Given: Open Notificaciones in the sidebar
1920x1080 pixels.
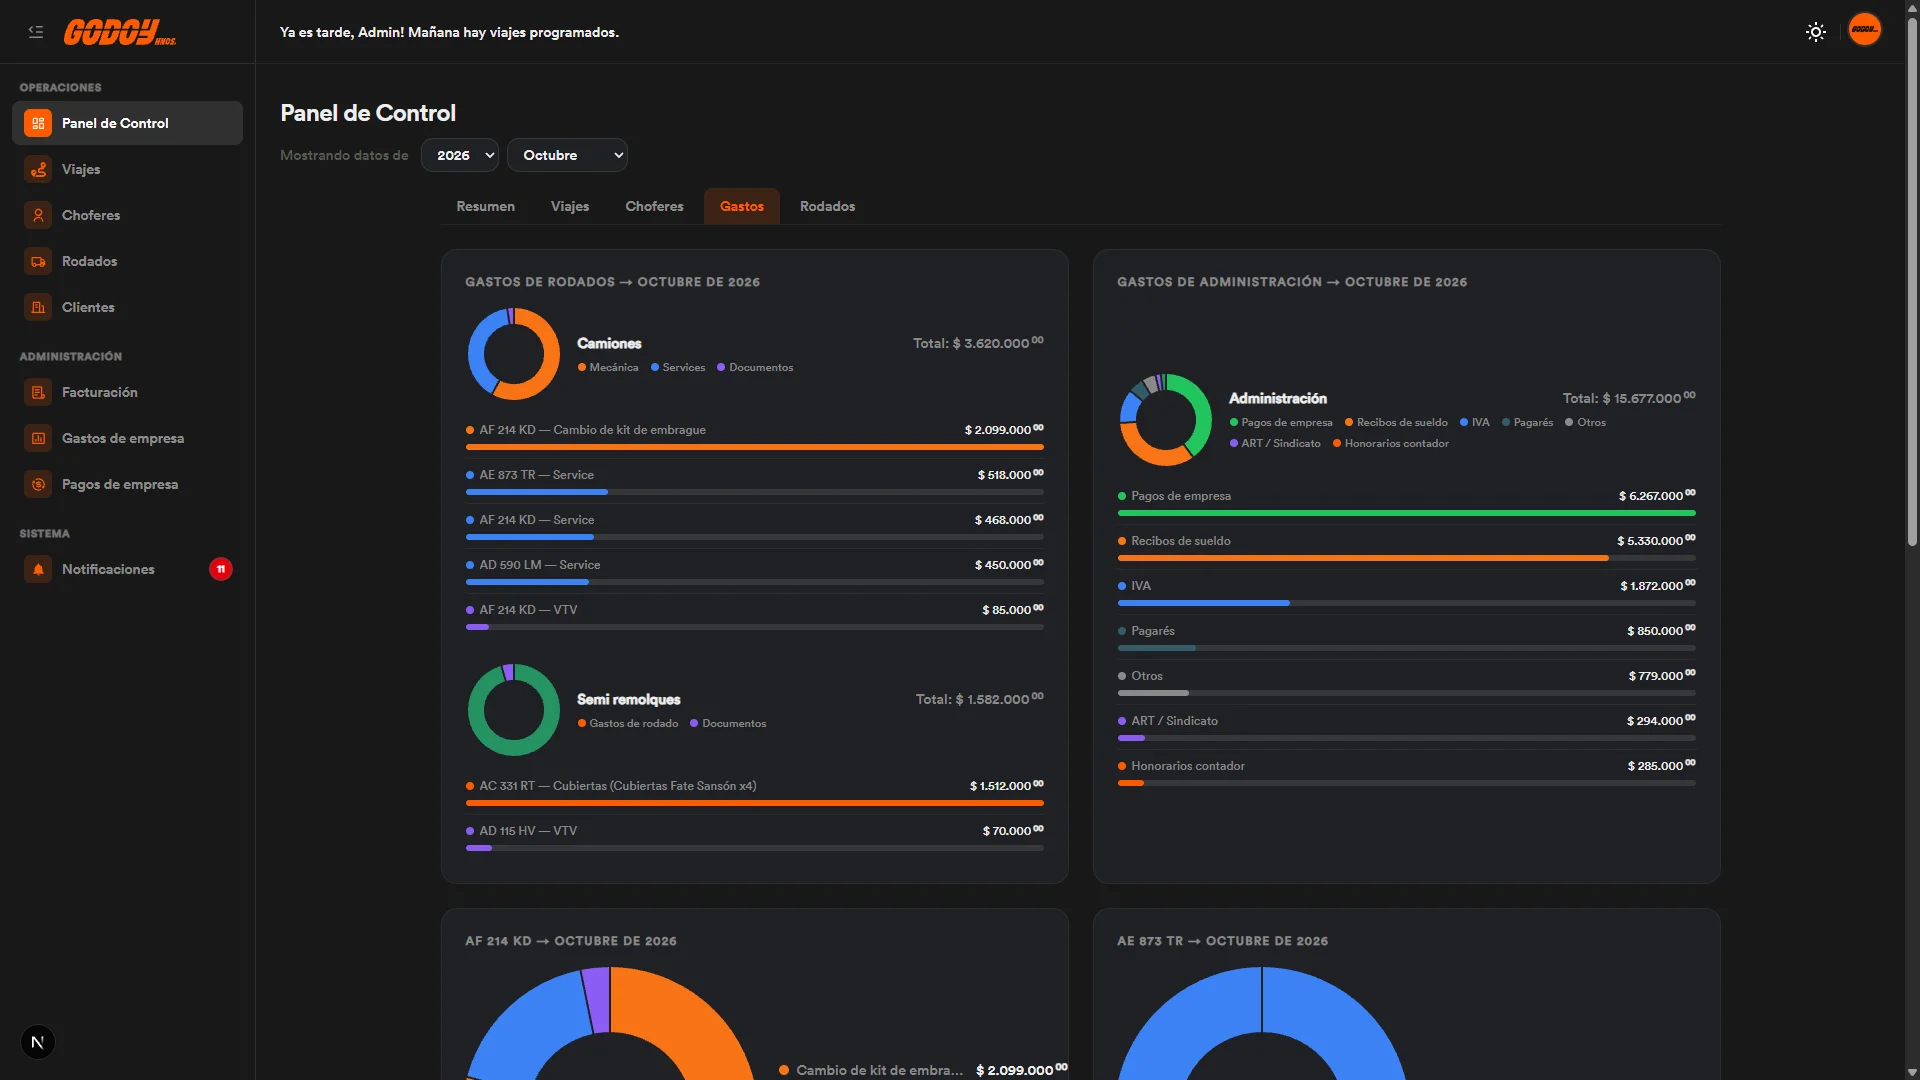Looking at the screenshot, I should (x=128, y=569).
